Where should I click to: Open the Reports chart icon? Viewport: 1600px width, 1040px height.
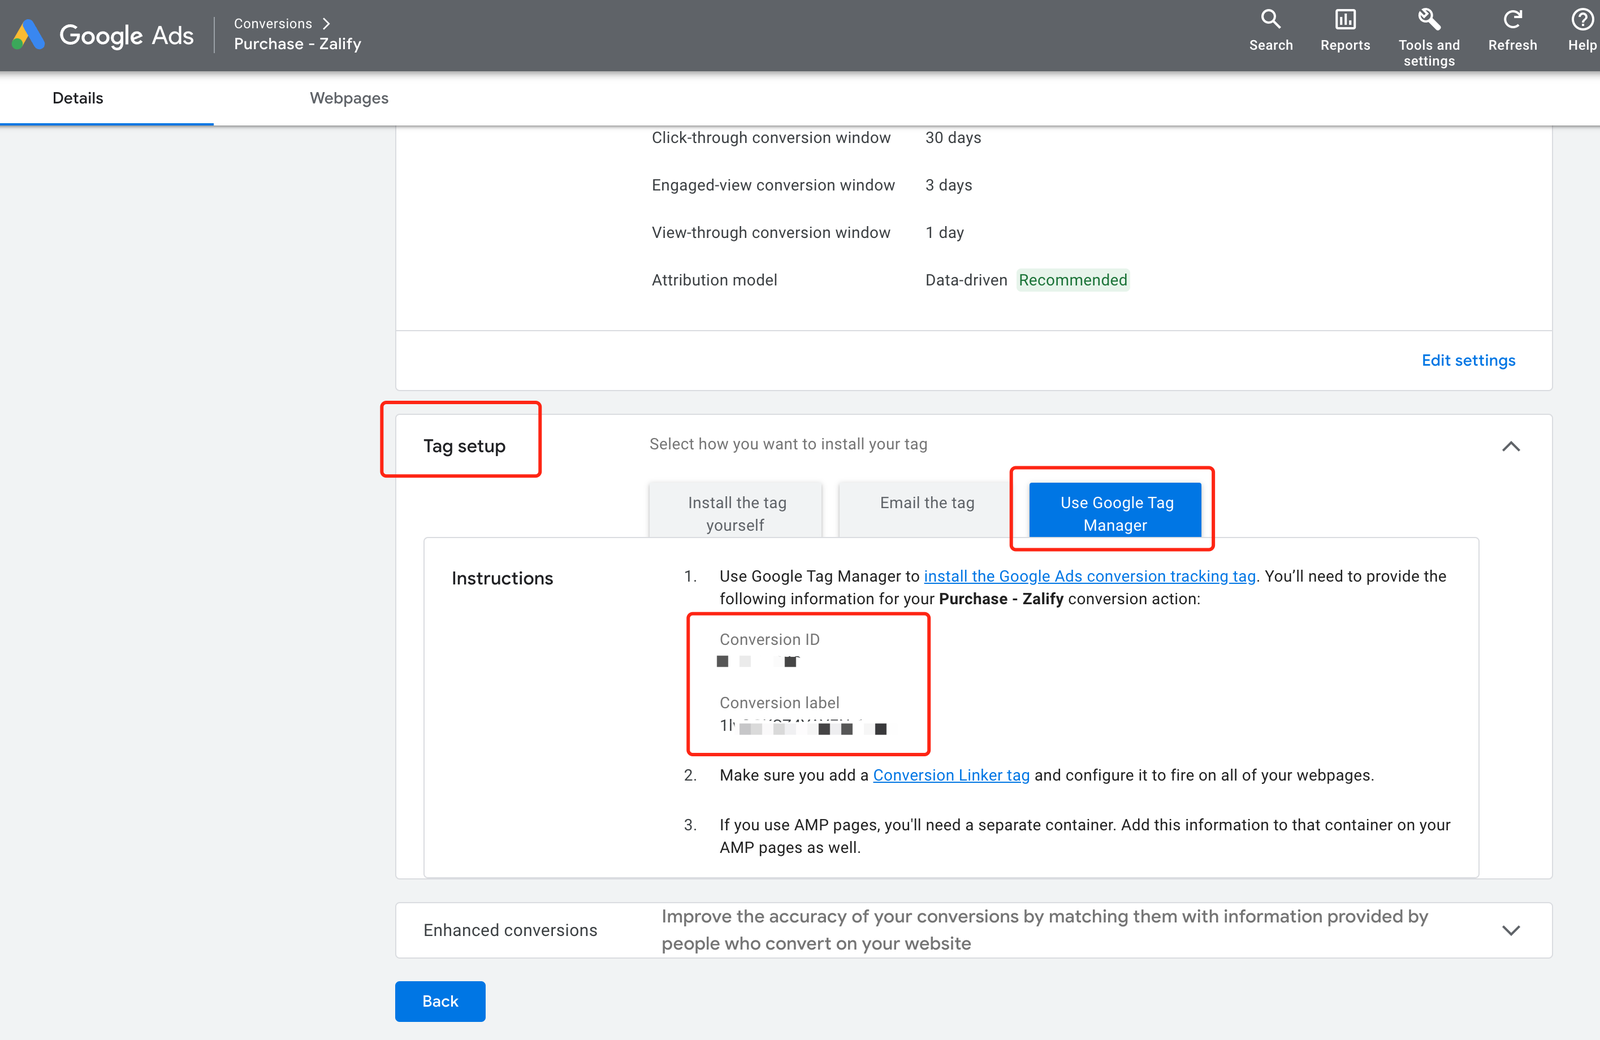coord(1345,19)
